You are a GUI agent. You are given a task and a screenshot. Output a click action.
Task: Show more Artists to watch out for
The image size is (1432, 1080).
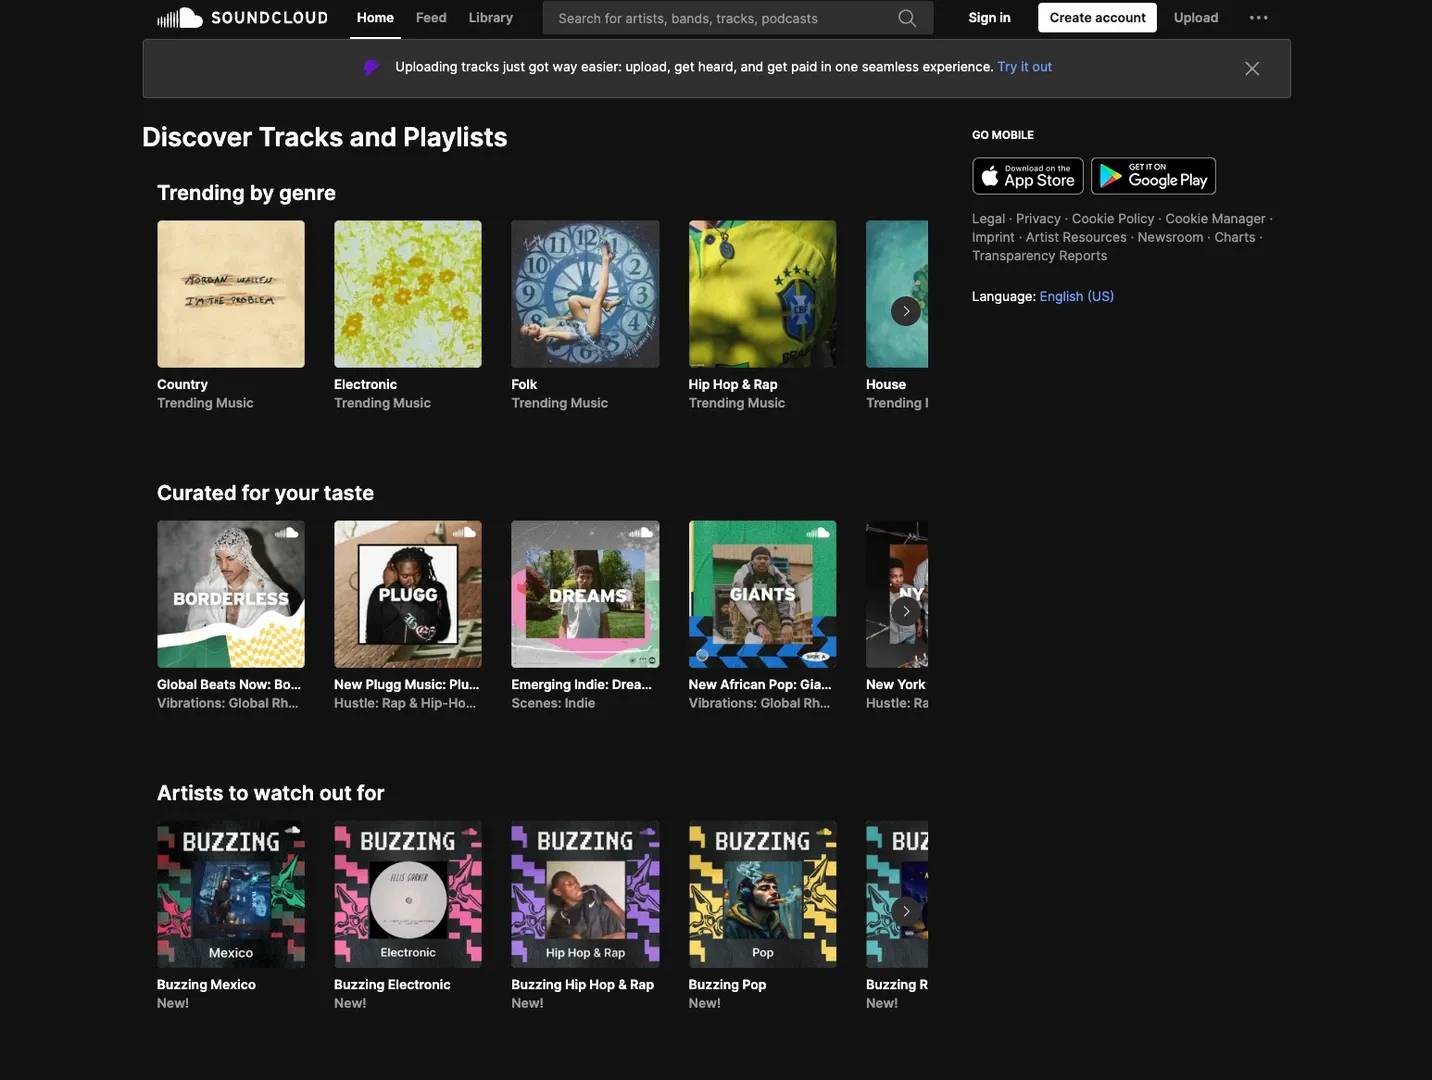coord(905,911)
